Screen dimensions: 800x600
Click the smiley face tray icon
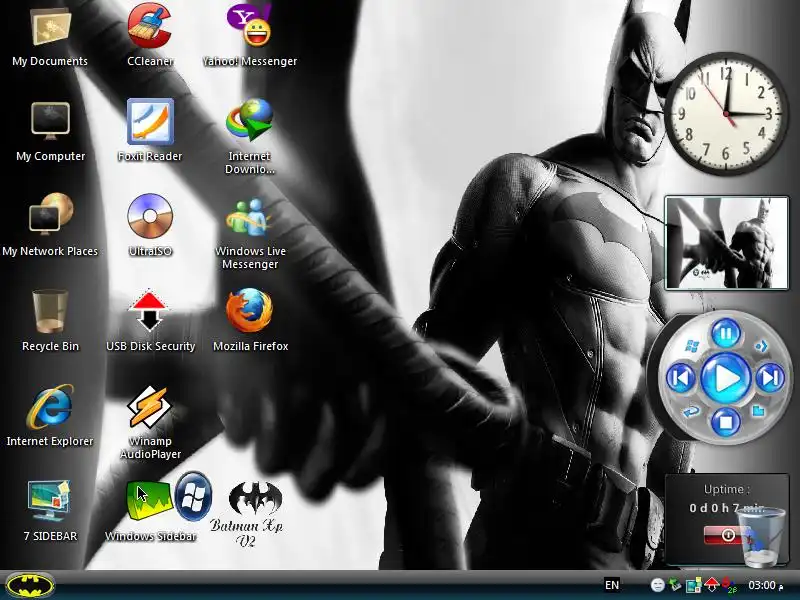(658, 585)
